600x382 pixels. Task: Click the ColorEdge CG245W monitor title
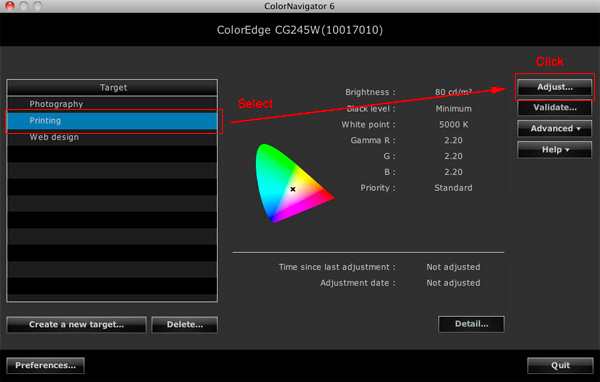coord(300,30)
